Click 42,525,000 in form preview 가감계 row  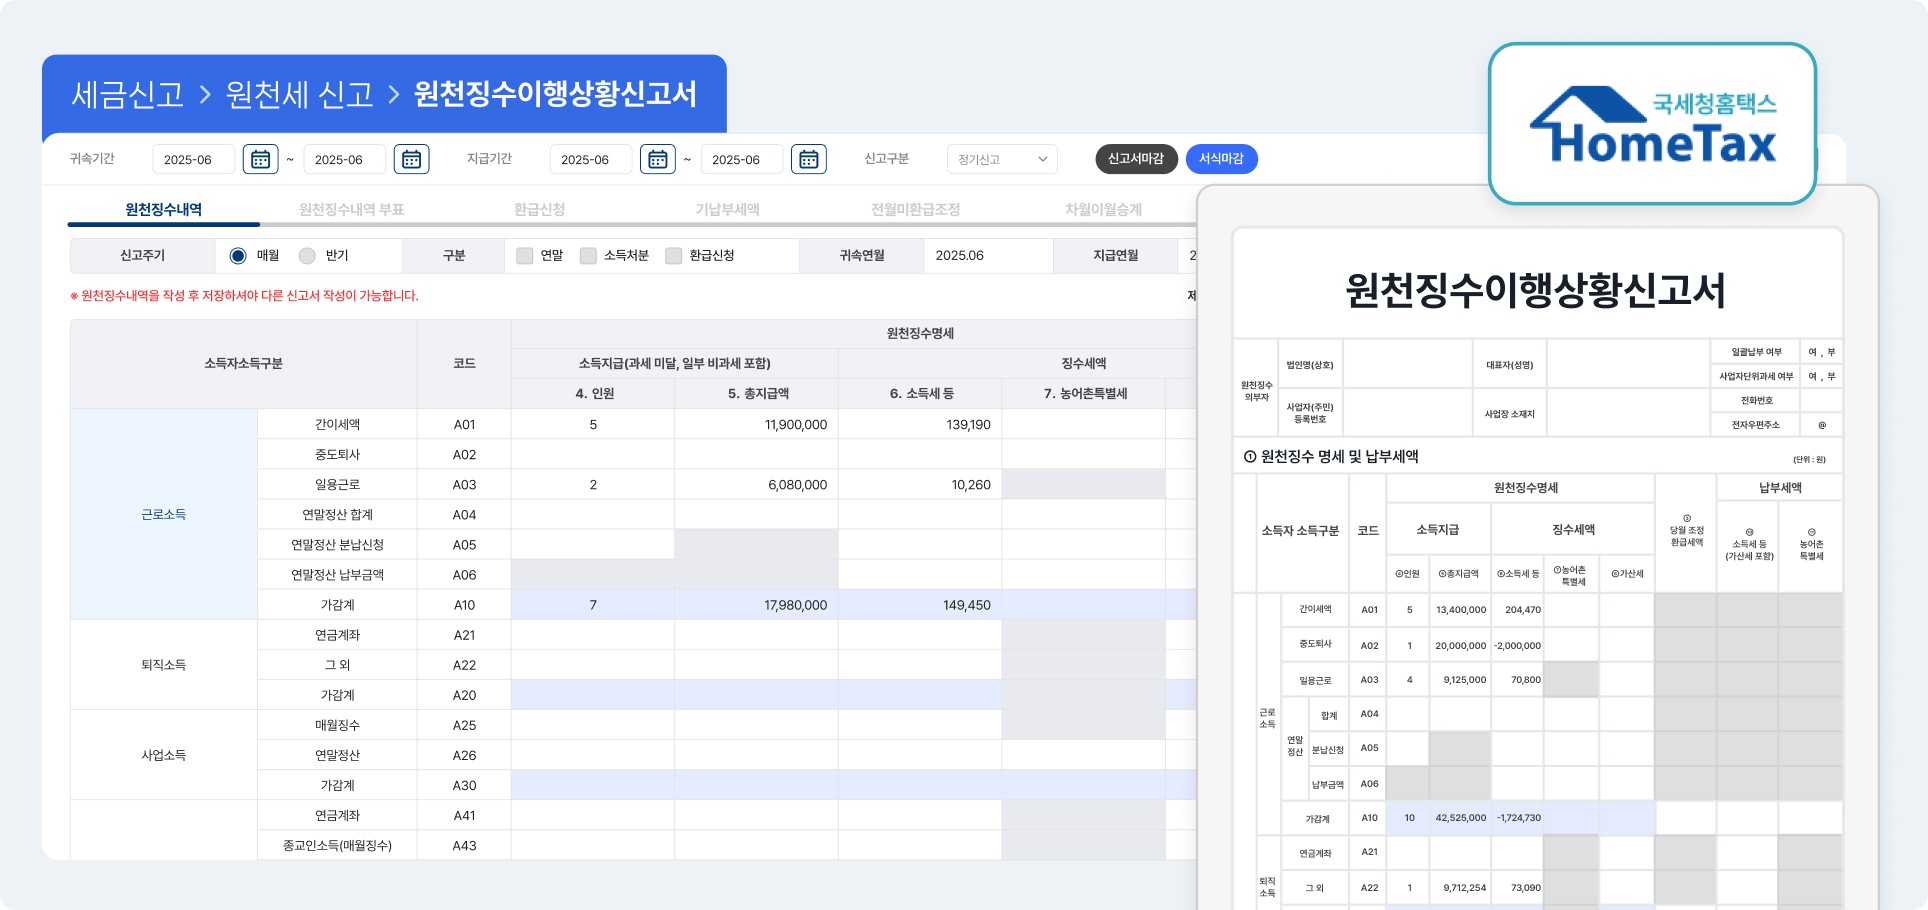[x=1461, y=817]
